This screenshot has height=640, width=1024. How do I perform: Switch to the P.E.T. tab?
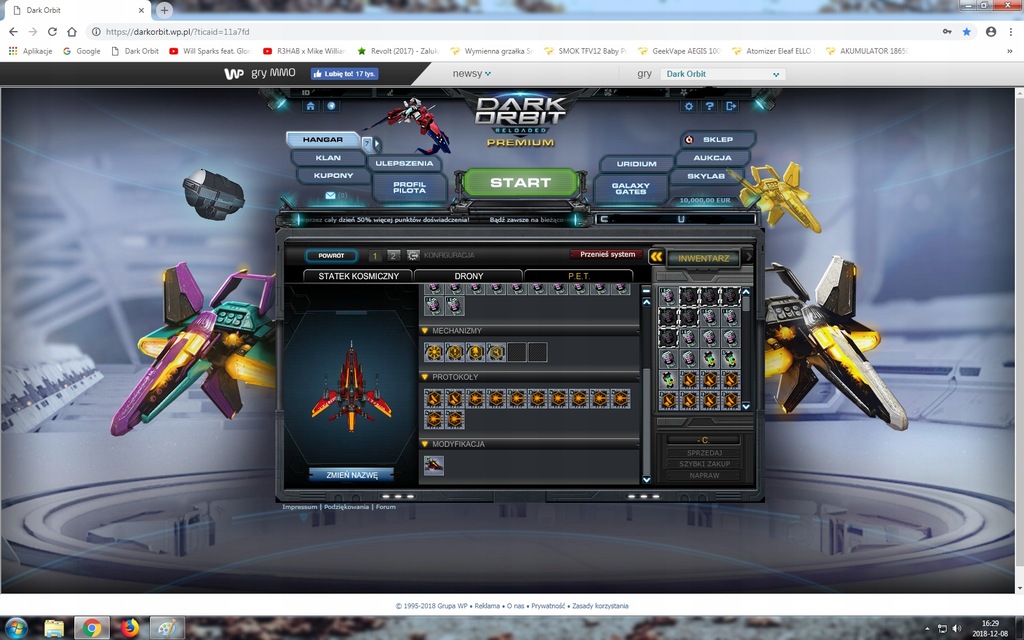tap(579, 276)
